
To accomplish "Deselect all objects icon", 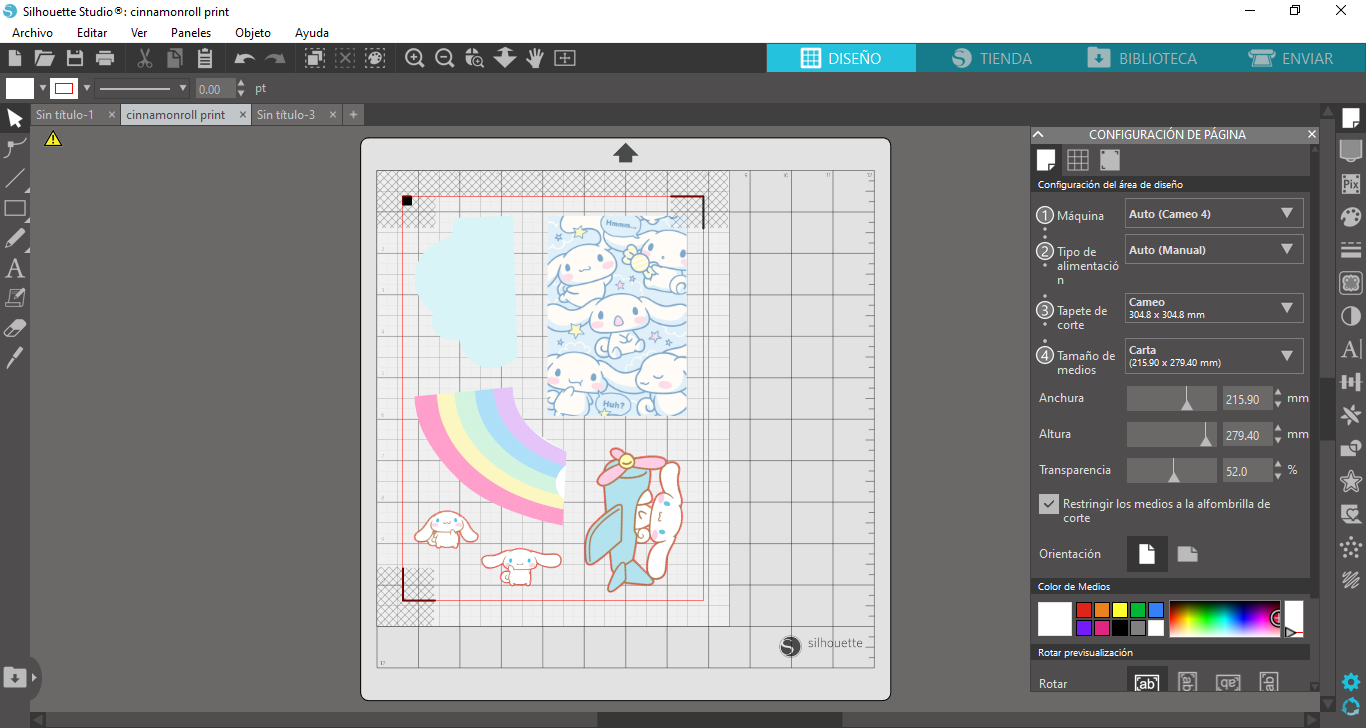I will coord(345,58).
